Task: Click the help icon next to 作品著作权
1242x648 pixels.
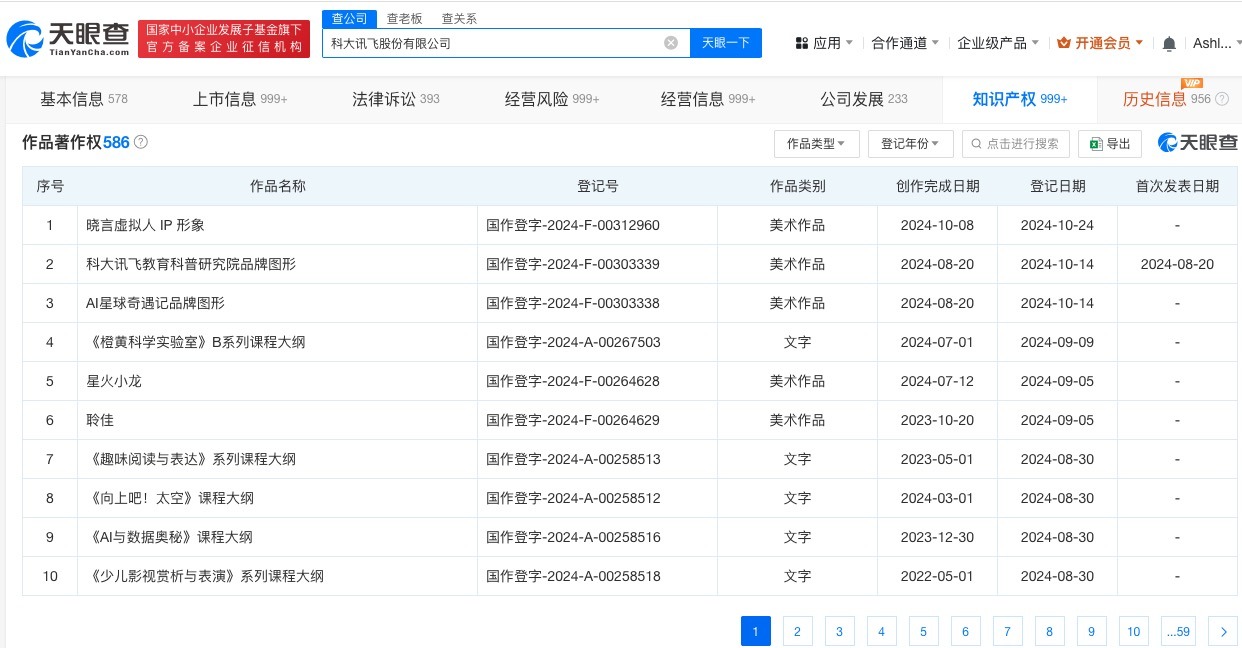Action: pyautogui.click(x=141, y=142)
